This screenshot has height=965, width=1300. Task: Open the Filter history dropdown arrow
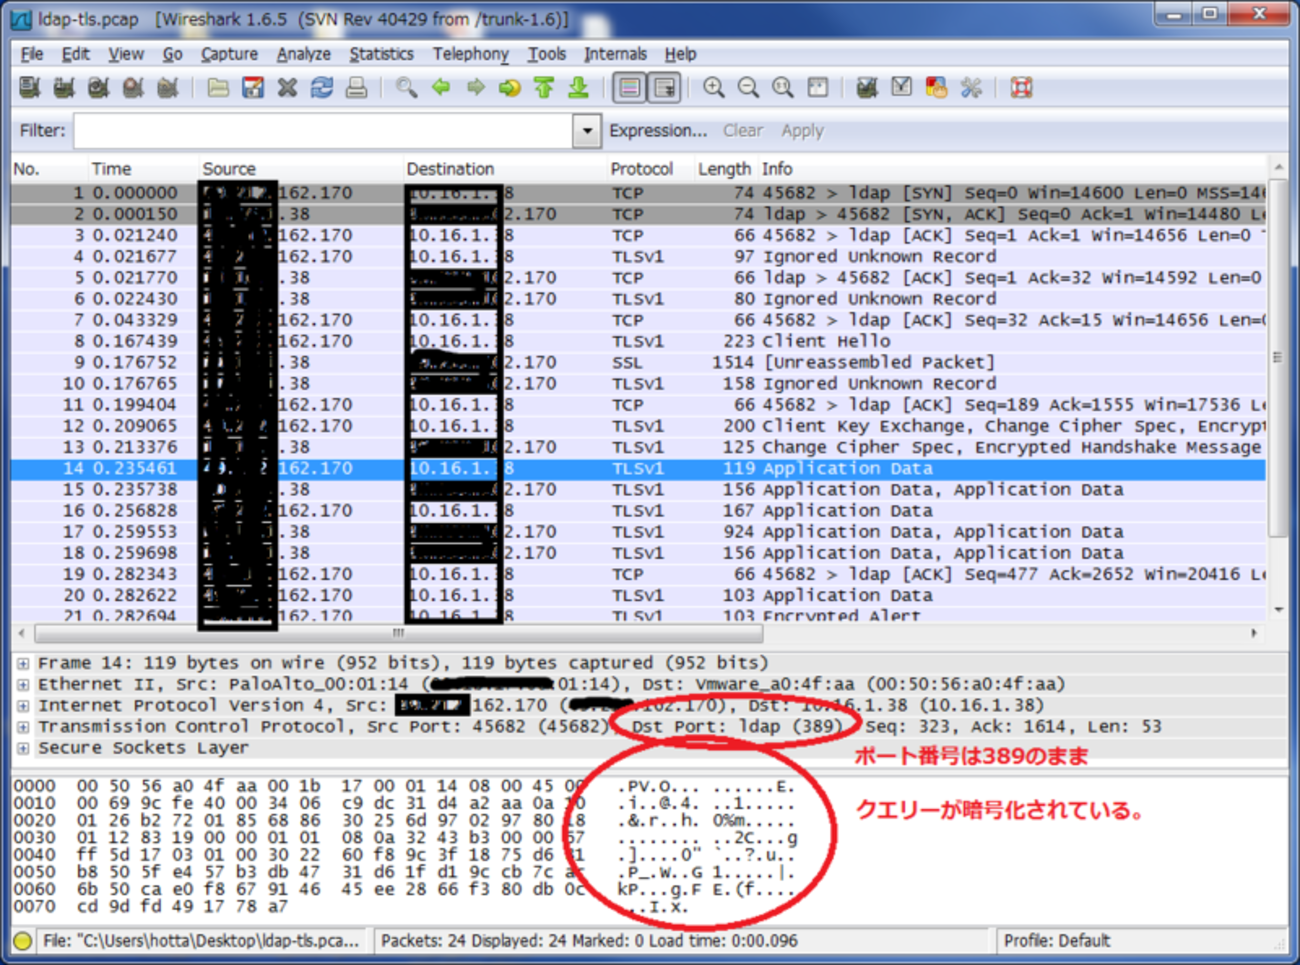pyautogui.click(x=587, y=131)
